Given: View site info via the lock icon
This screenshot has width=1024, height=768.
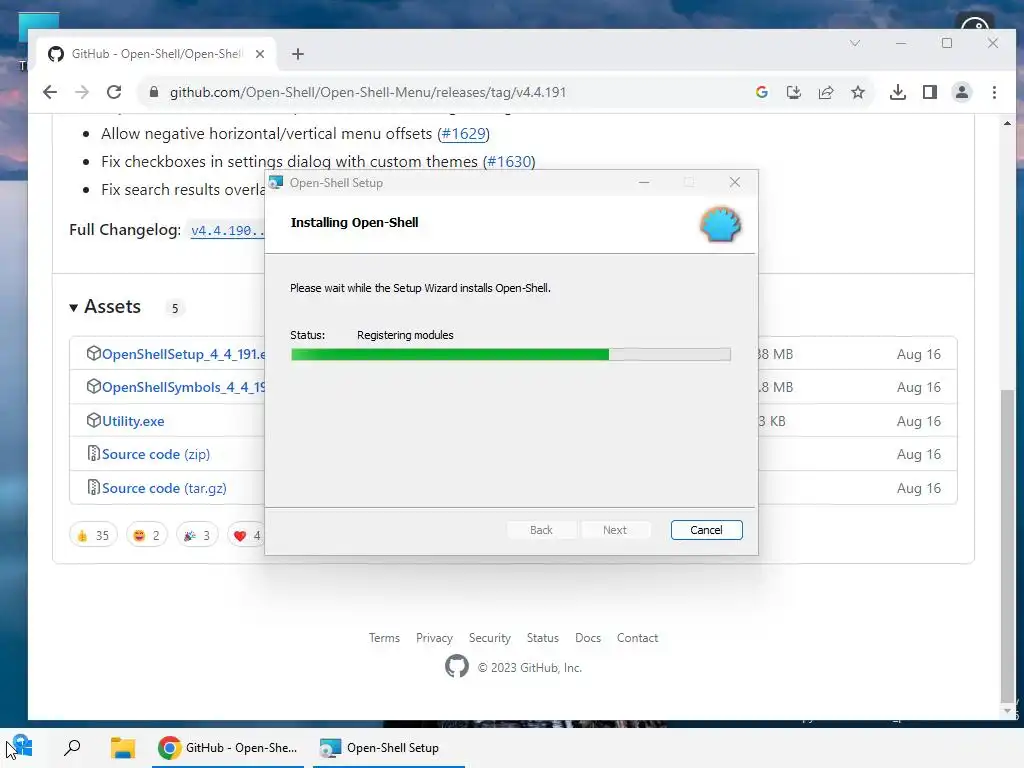Looking at the screenshot, I should pyautogui.click(x=154, y=92).
